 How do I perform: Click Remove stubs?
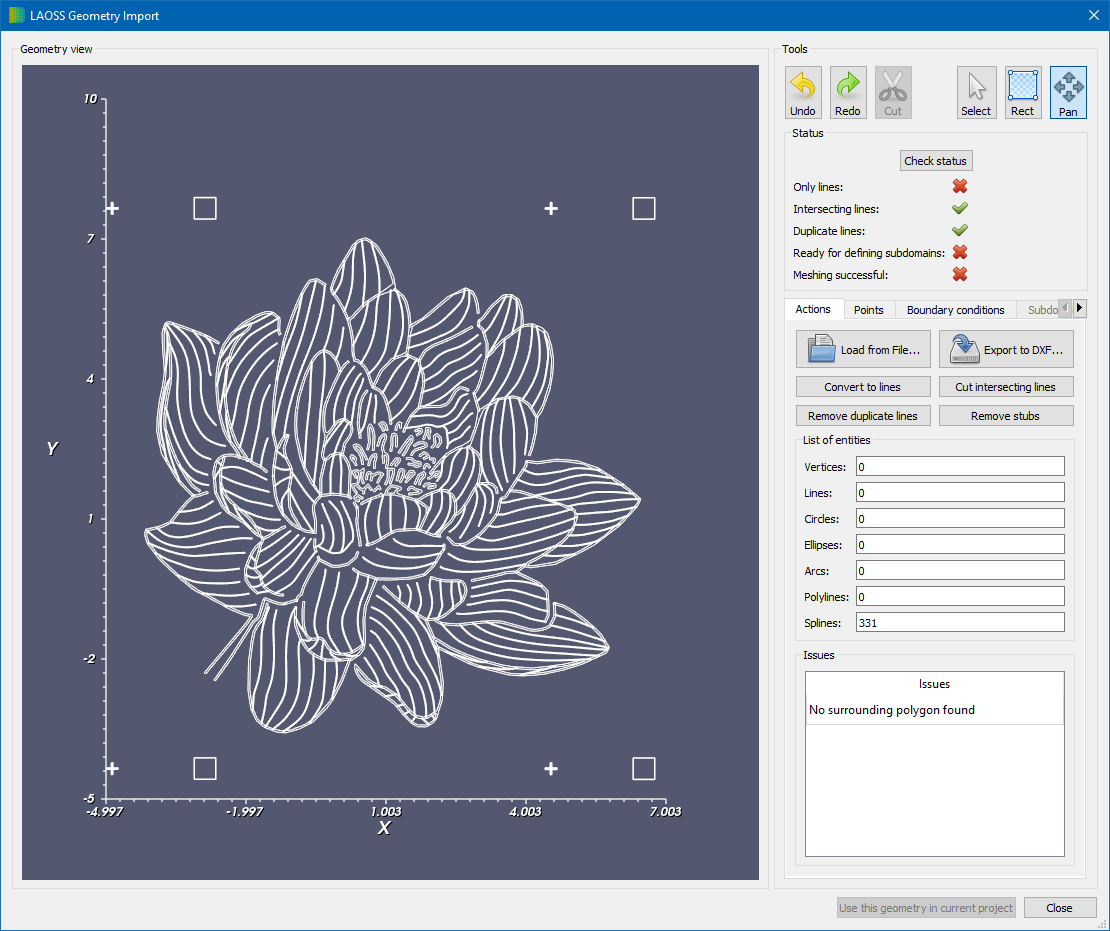coord(1006,415)
